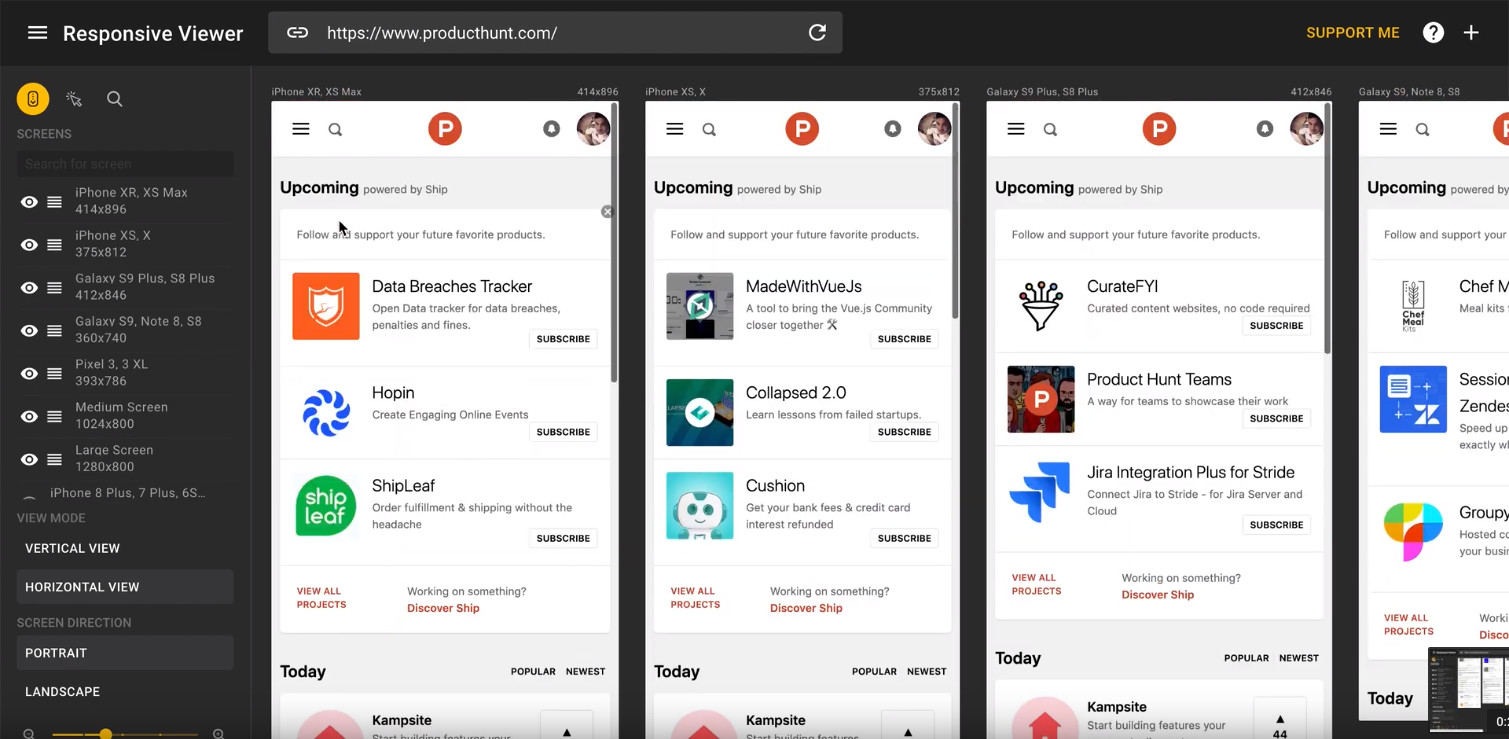
Task: Click Product Hunt logo in iPhone XS screen
Action: pyautogui.click(x=802, y=129)
